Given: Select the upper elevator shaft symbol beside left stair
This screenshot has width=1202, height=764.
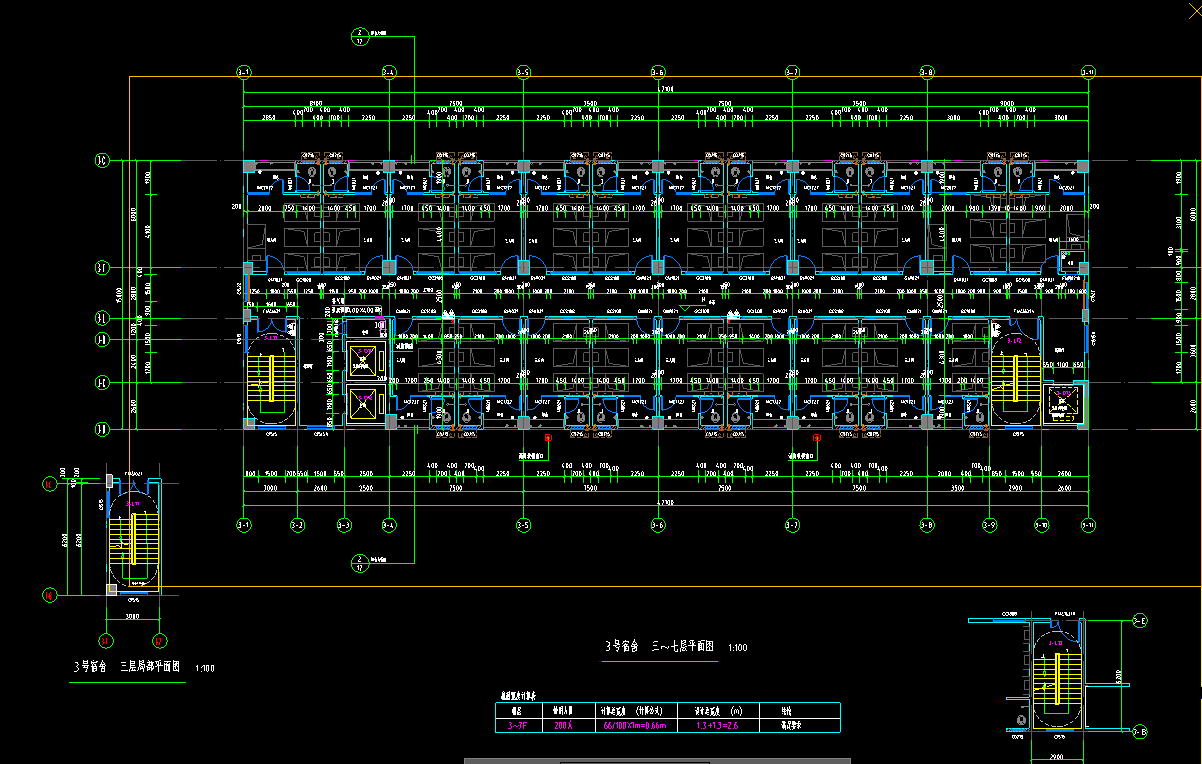Looking at the screenshot, I should [363, 358].
